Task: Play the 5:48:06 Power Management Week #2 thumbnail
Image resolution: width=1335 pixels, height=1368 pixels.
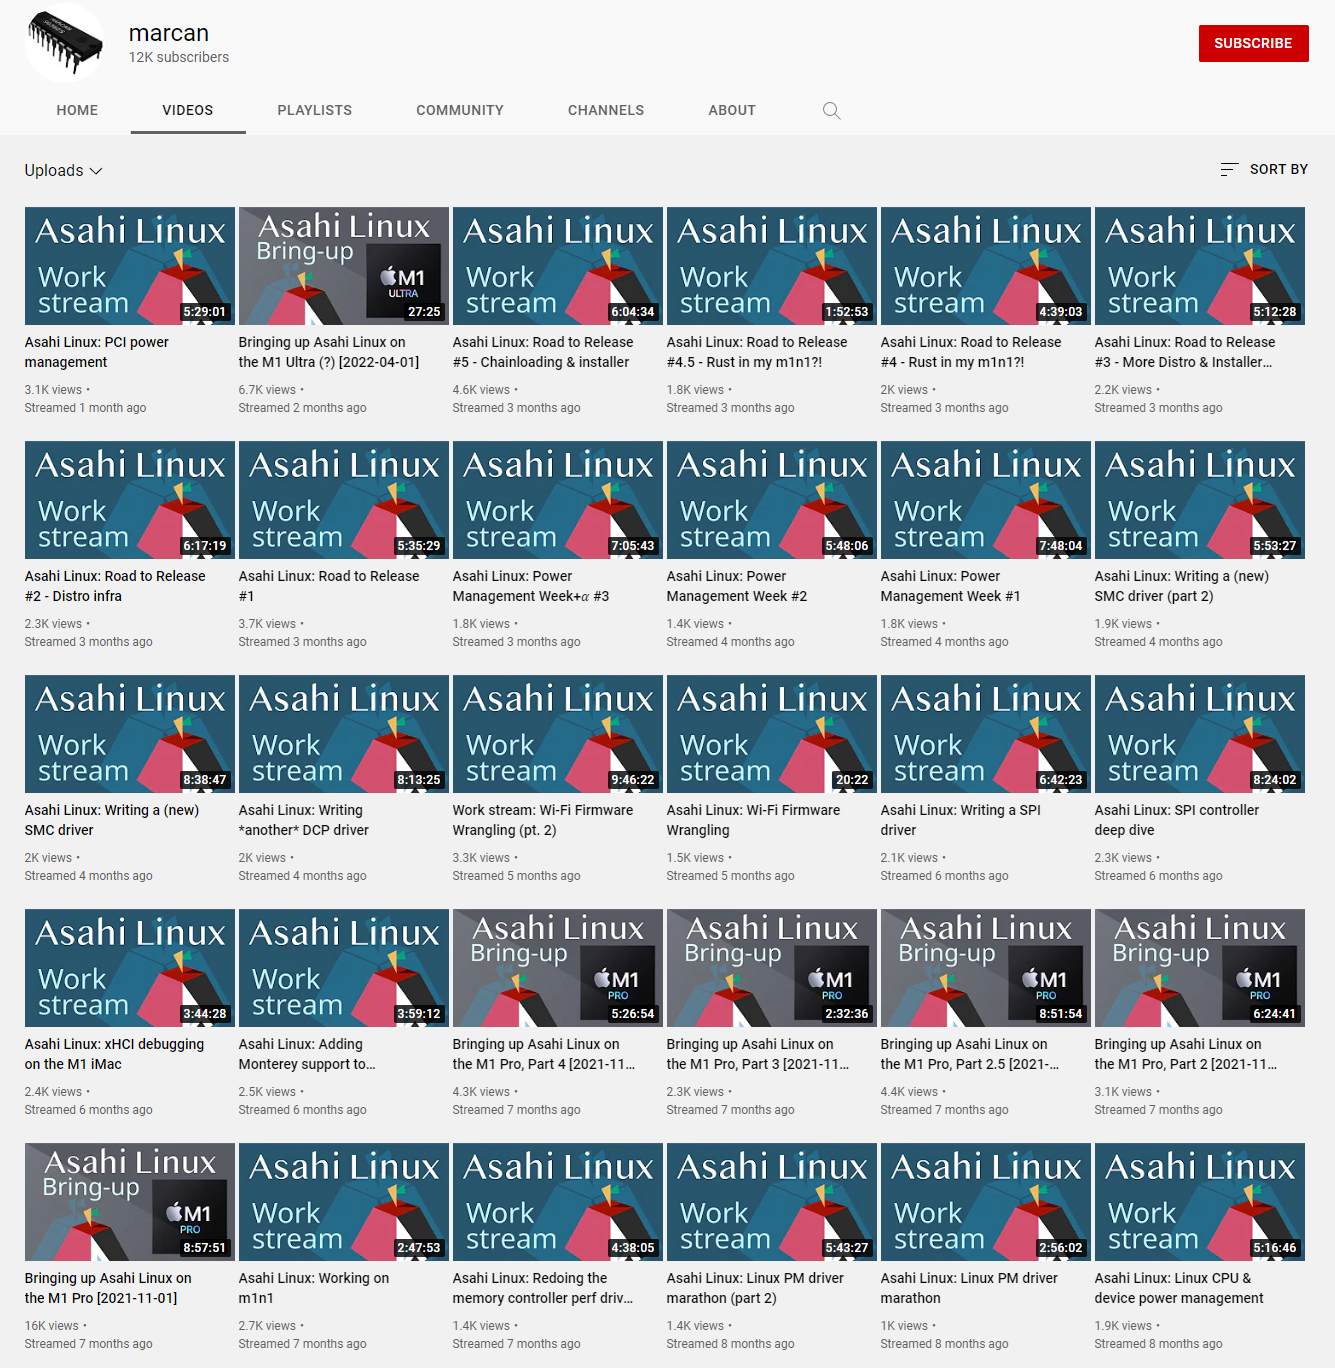Action: pyautogui.click(x=772, y=500)
